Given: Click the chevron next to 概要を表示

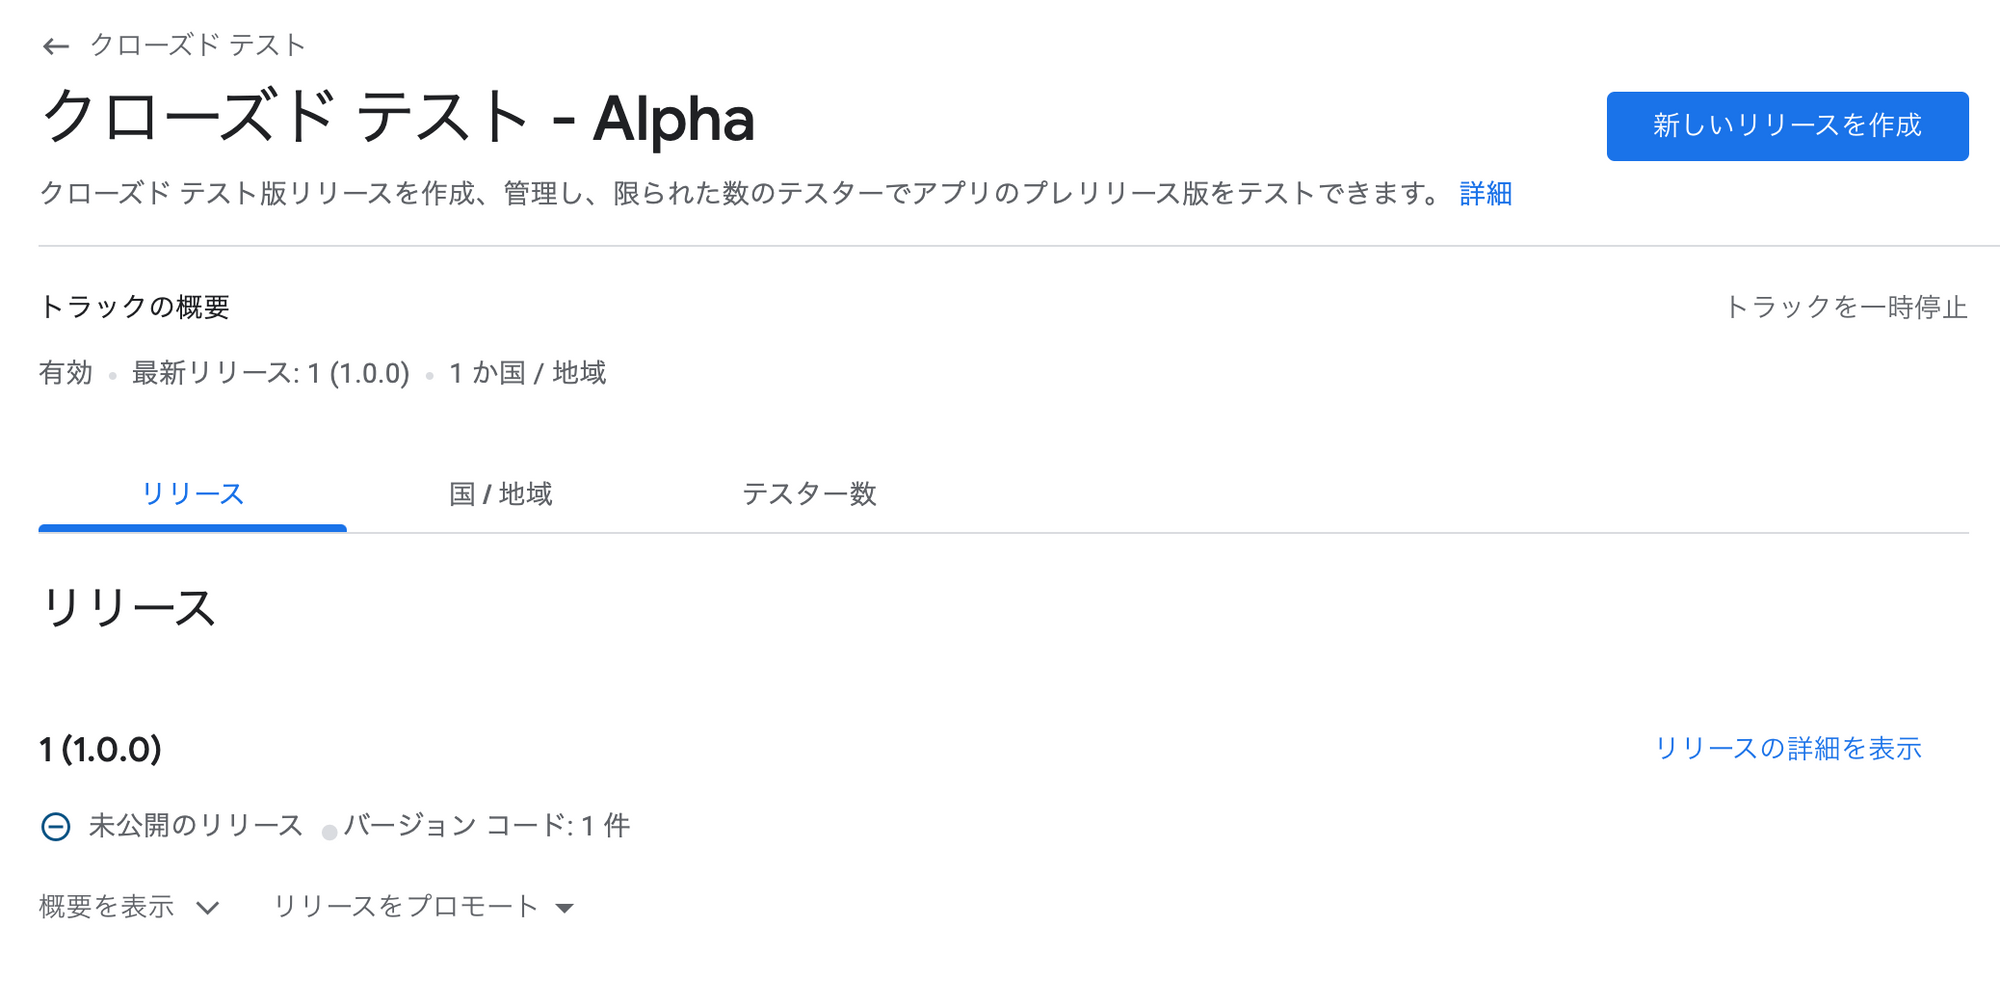Looking at the screenshot, I should click(207, 908).
